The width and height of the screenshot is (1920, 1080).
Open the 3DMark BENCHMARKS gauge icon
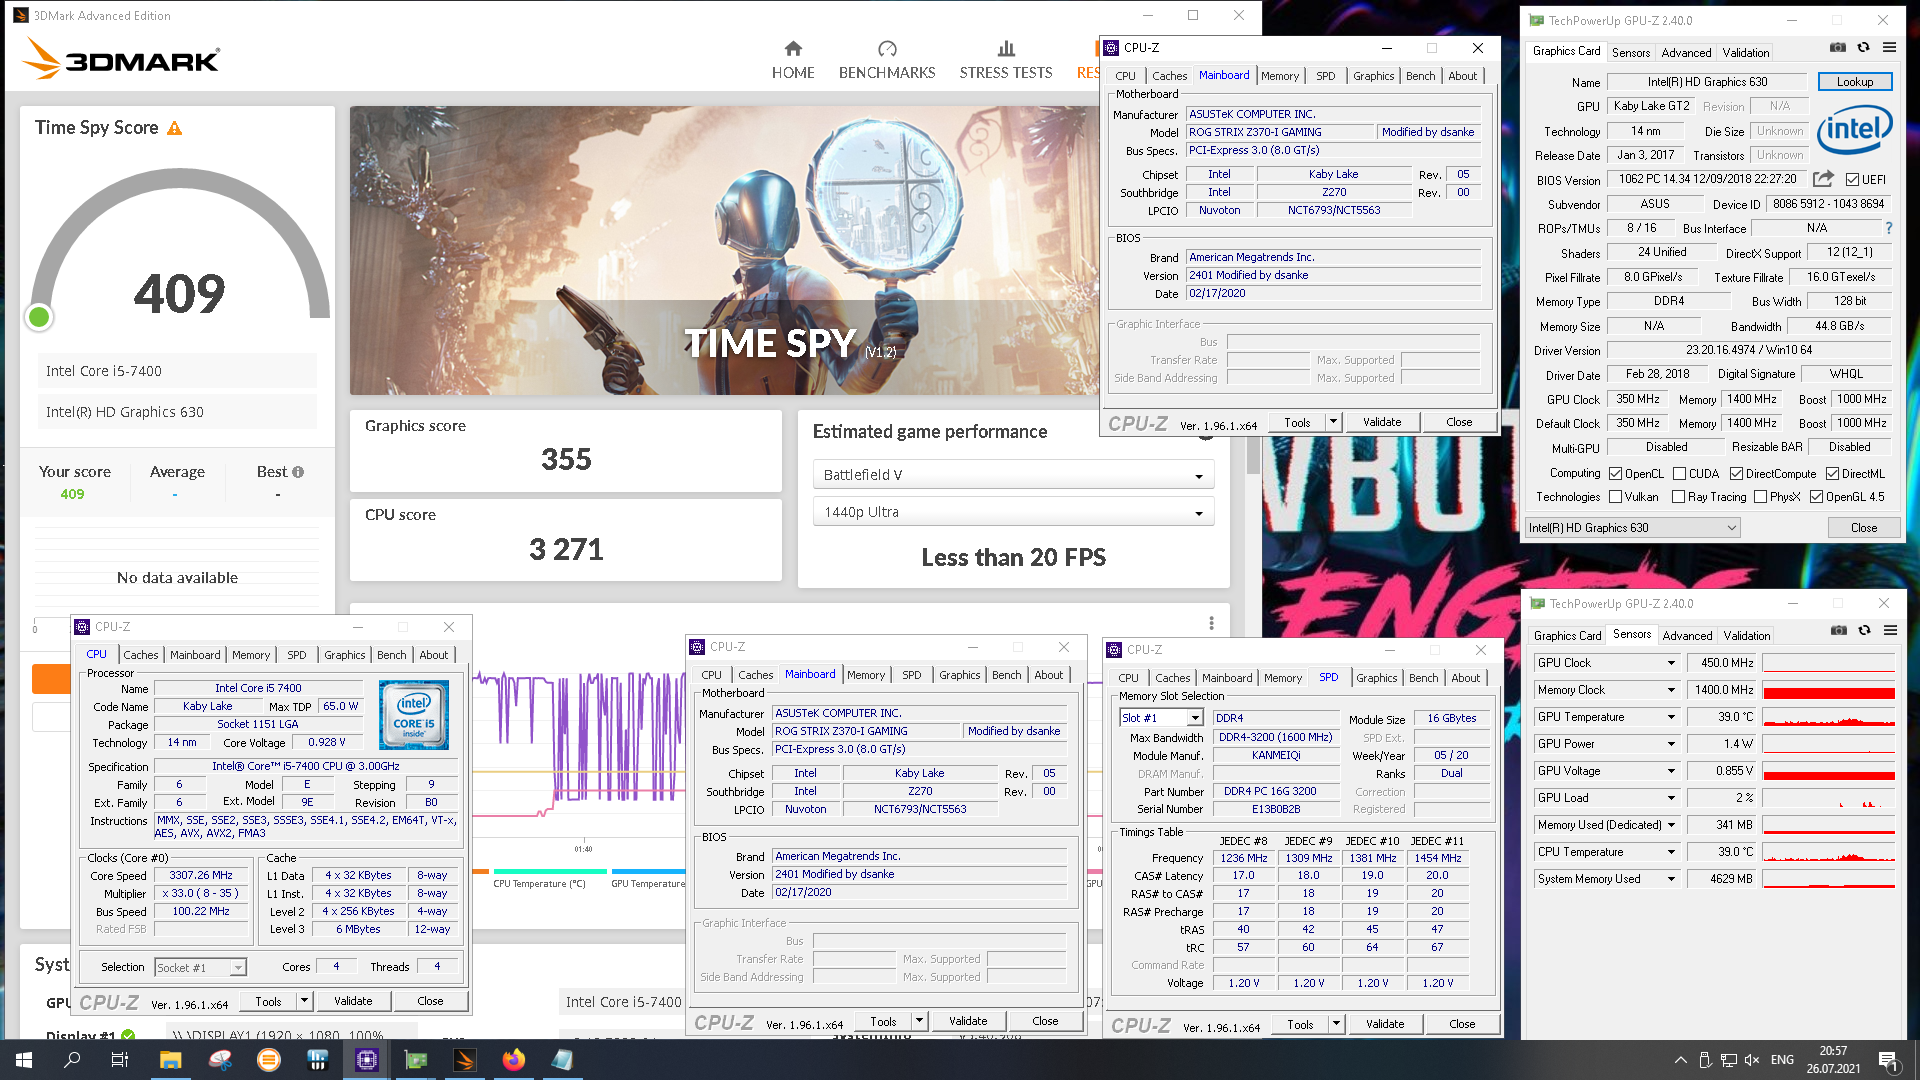(x=887, y=49)
